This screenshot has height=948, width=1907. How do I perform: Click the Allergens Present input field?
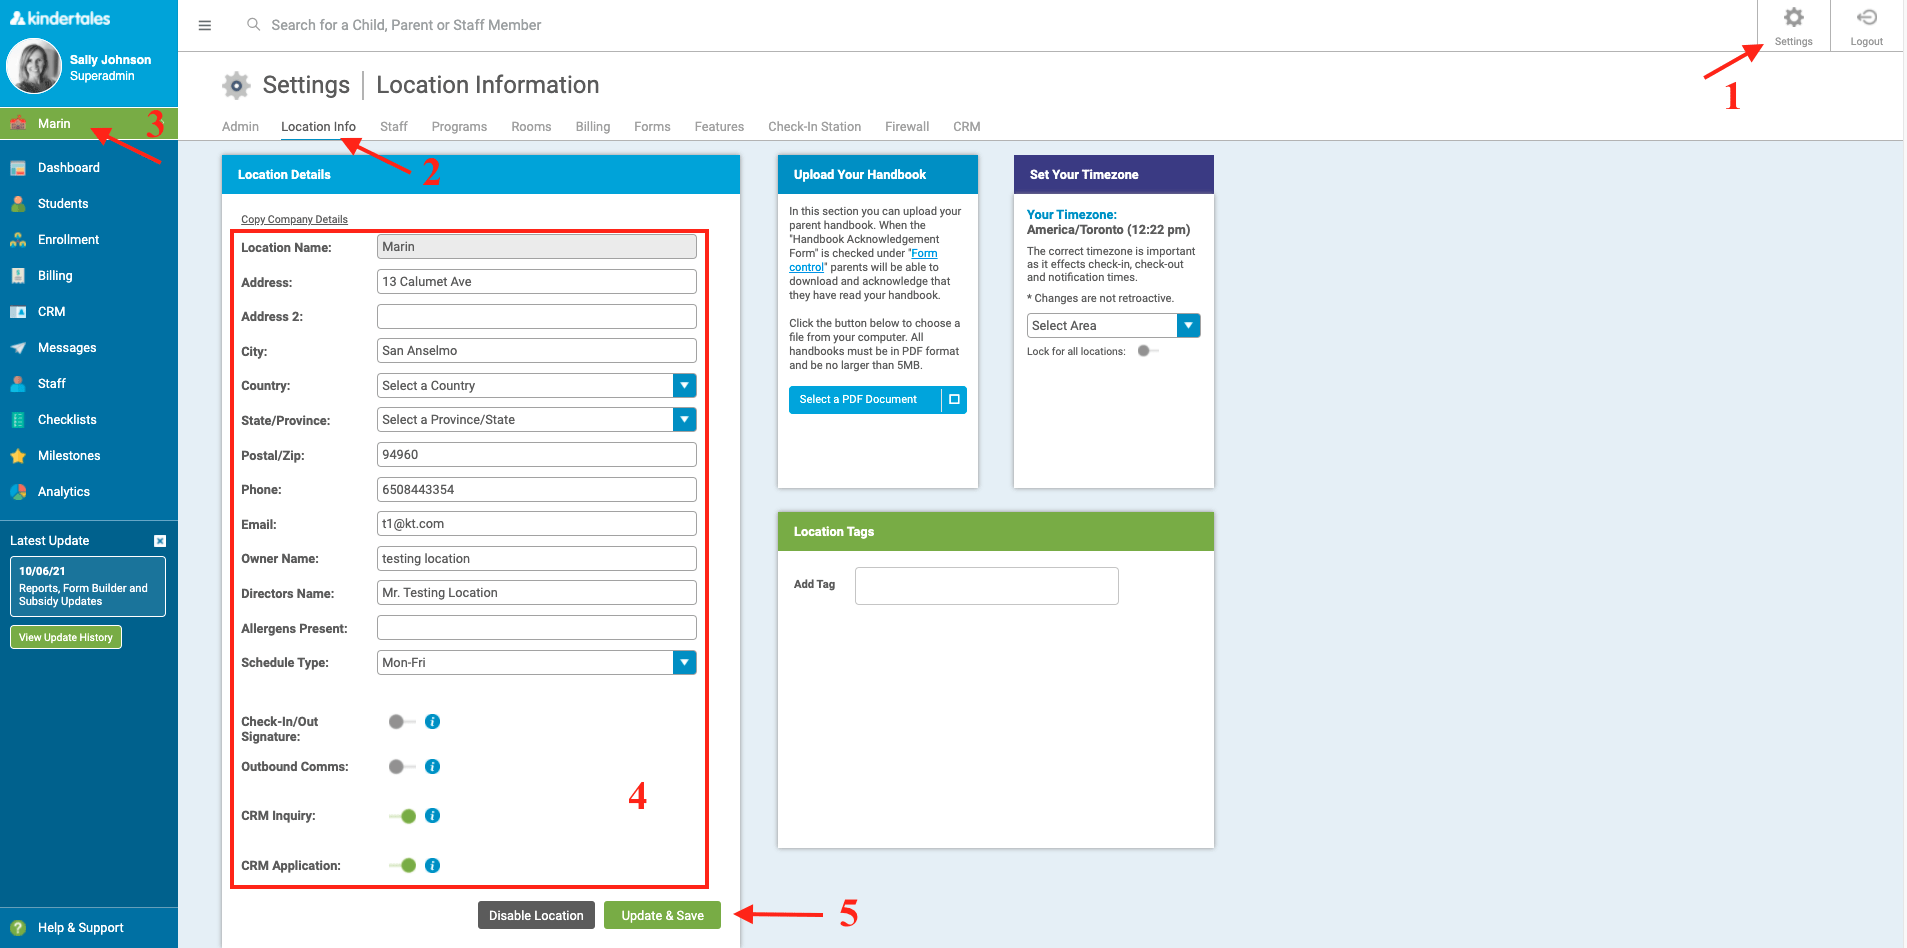537,628
